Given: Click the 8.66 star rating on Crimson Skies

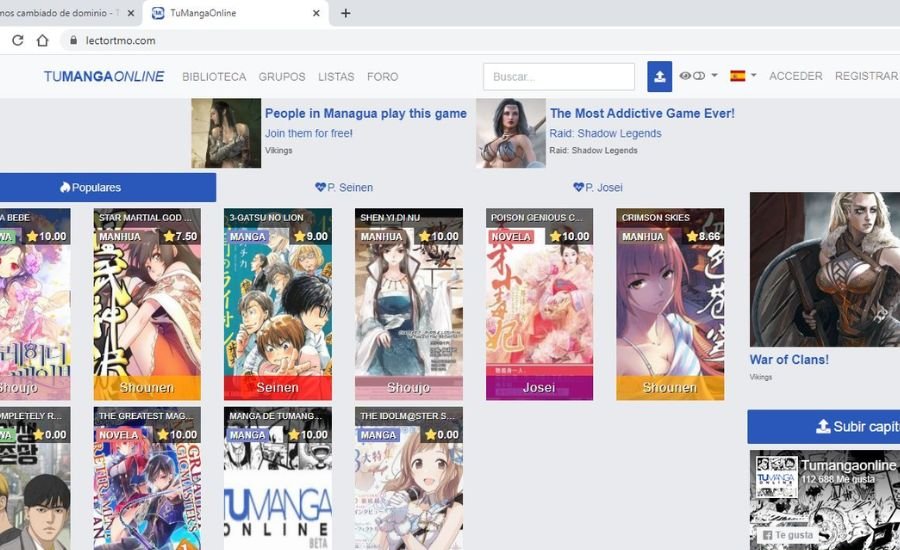Looking at the screenshot, I should (x=703, y=236).
